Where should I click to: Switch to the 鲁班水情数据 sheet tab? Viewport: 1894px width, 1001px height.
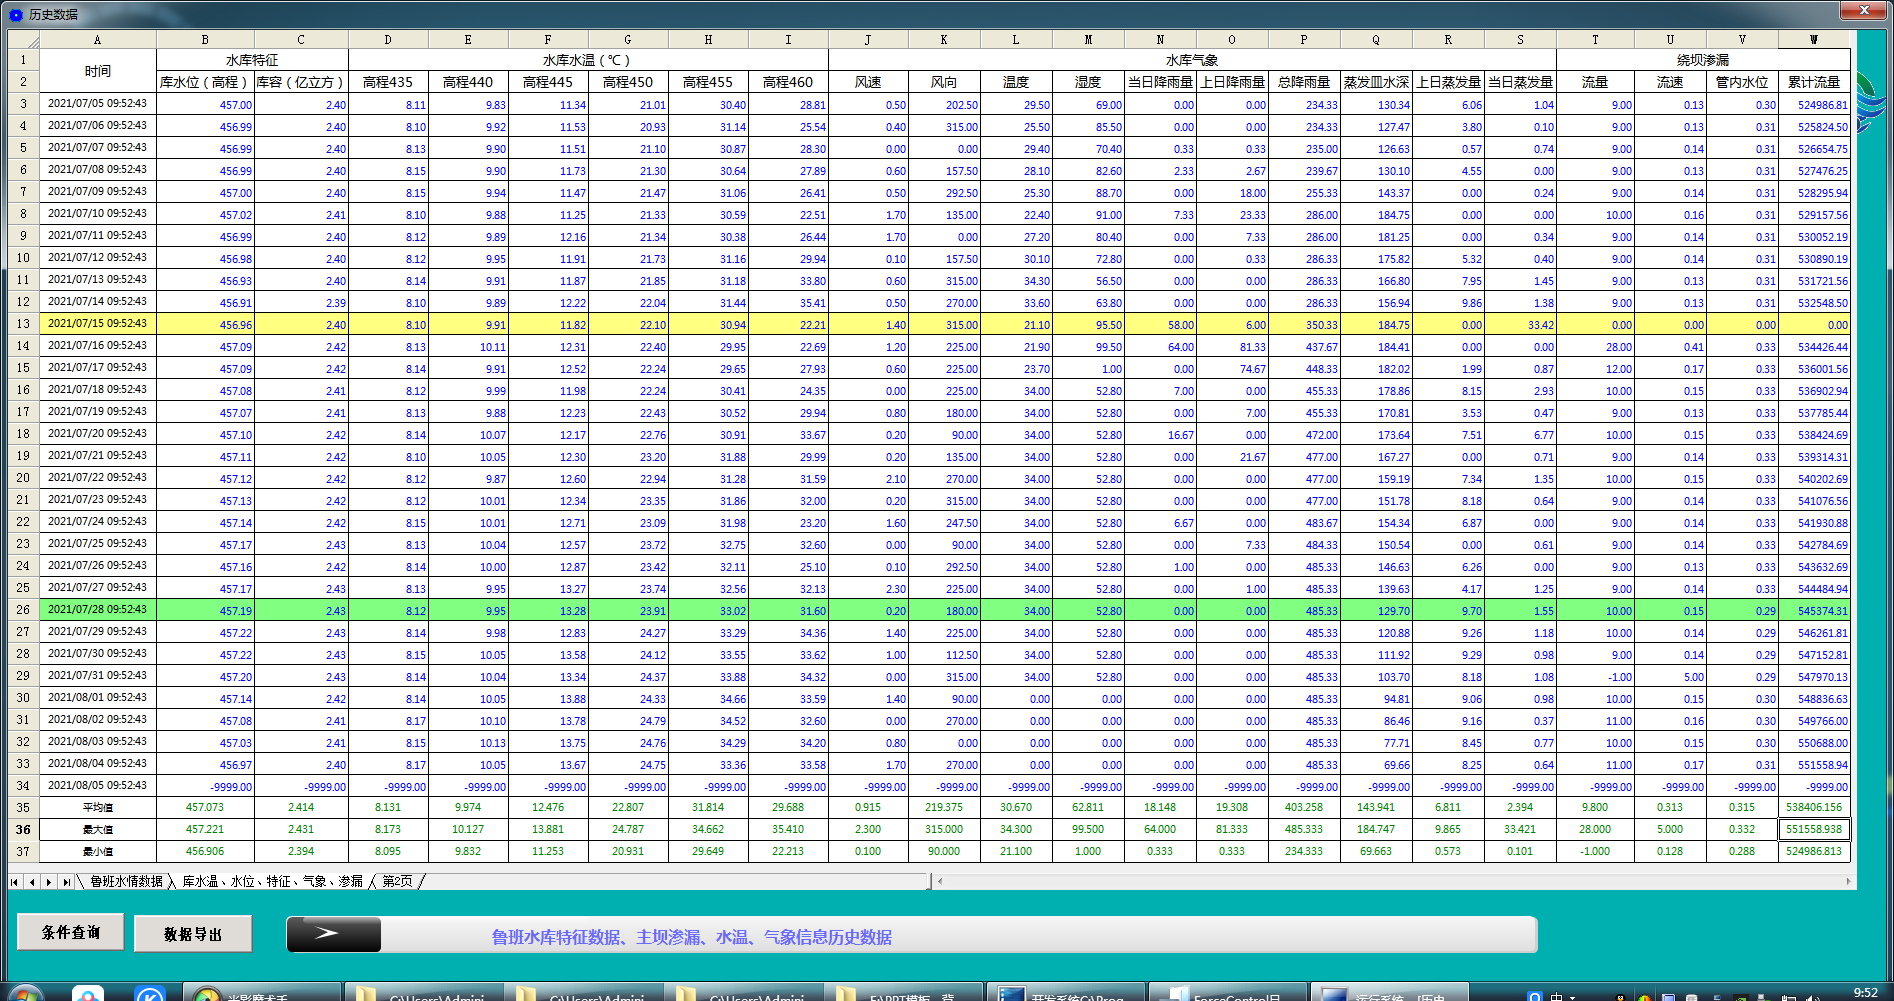[x=126, y=882]
